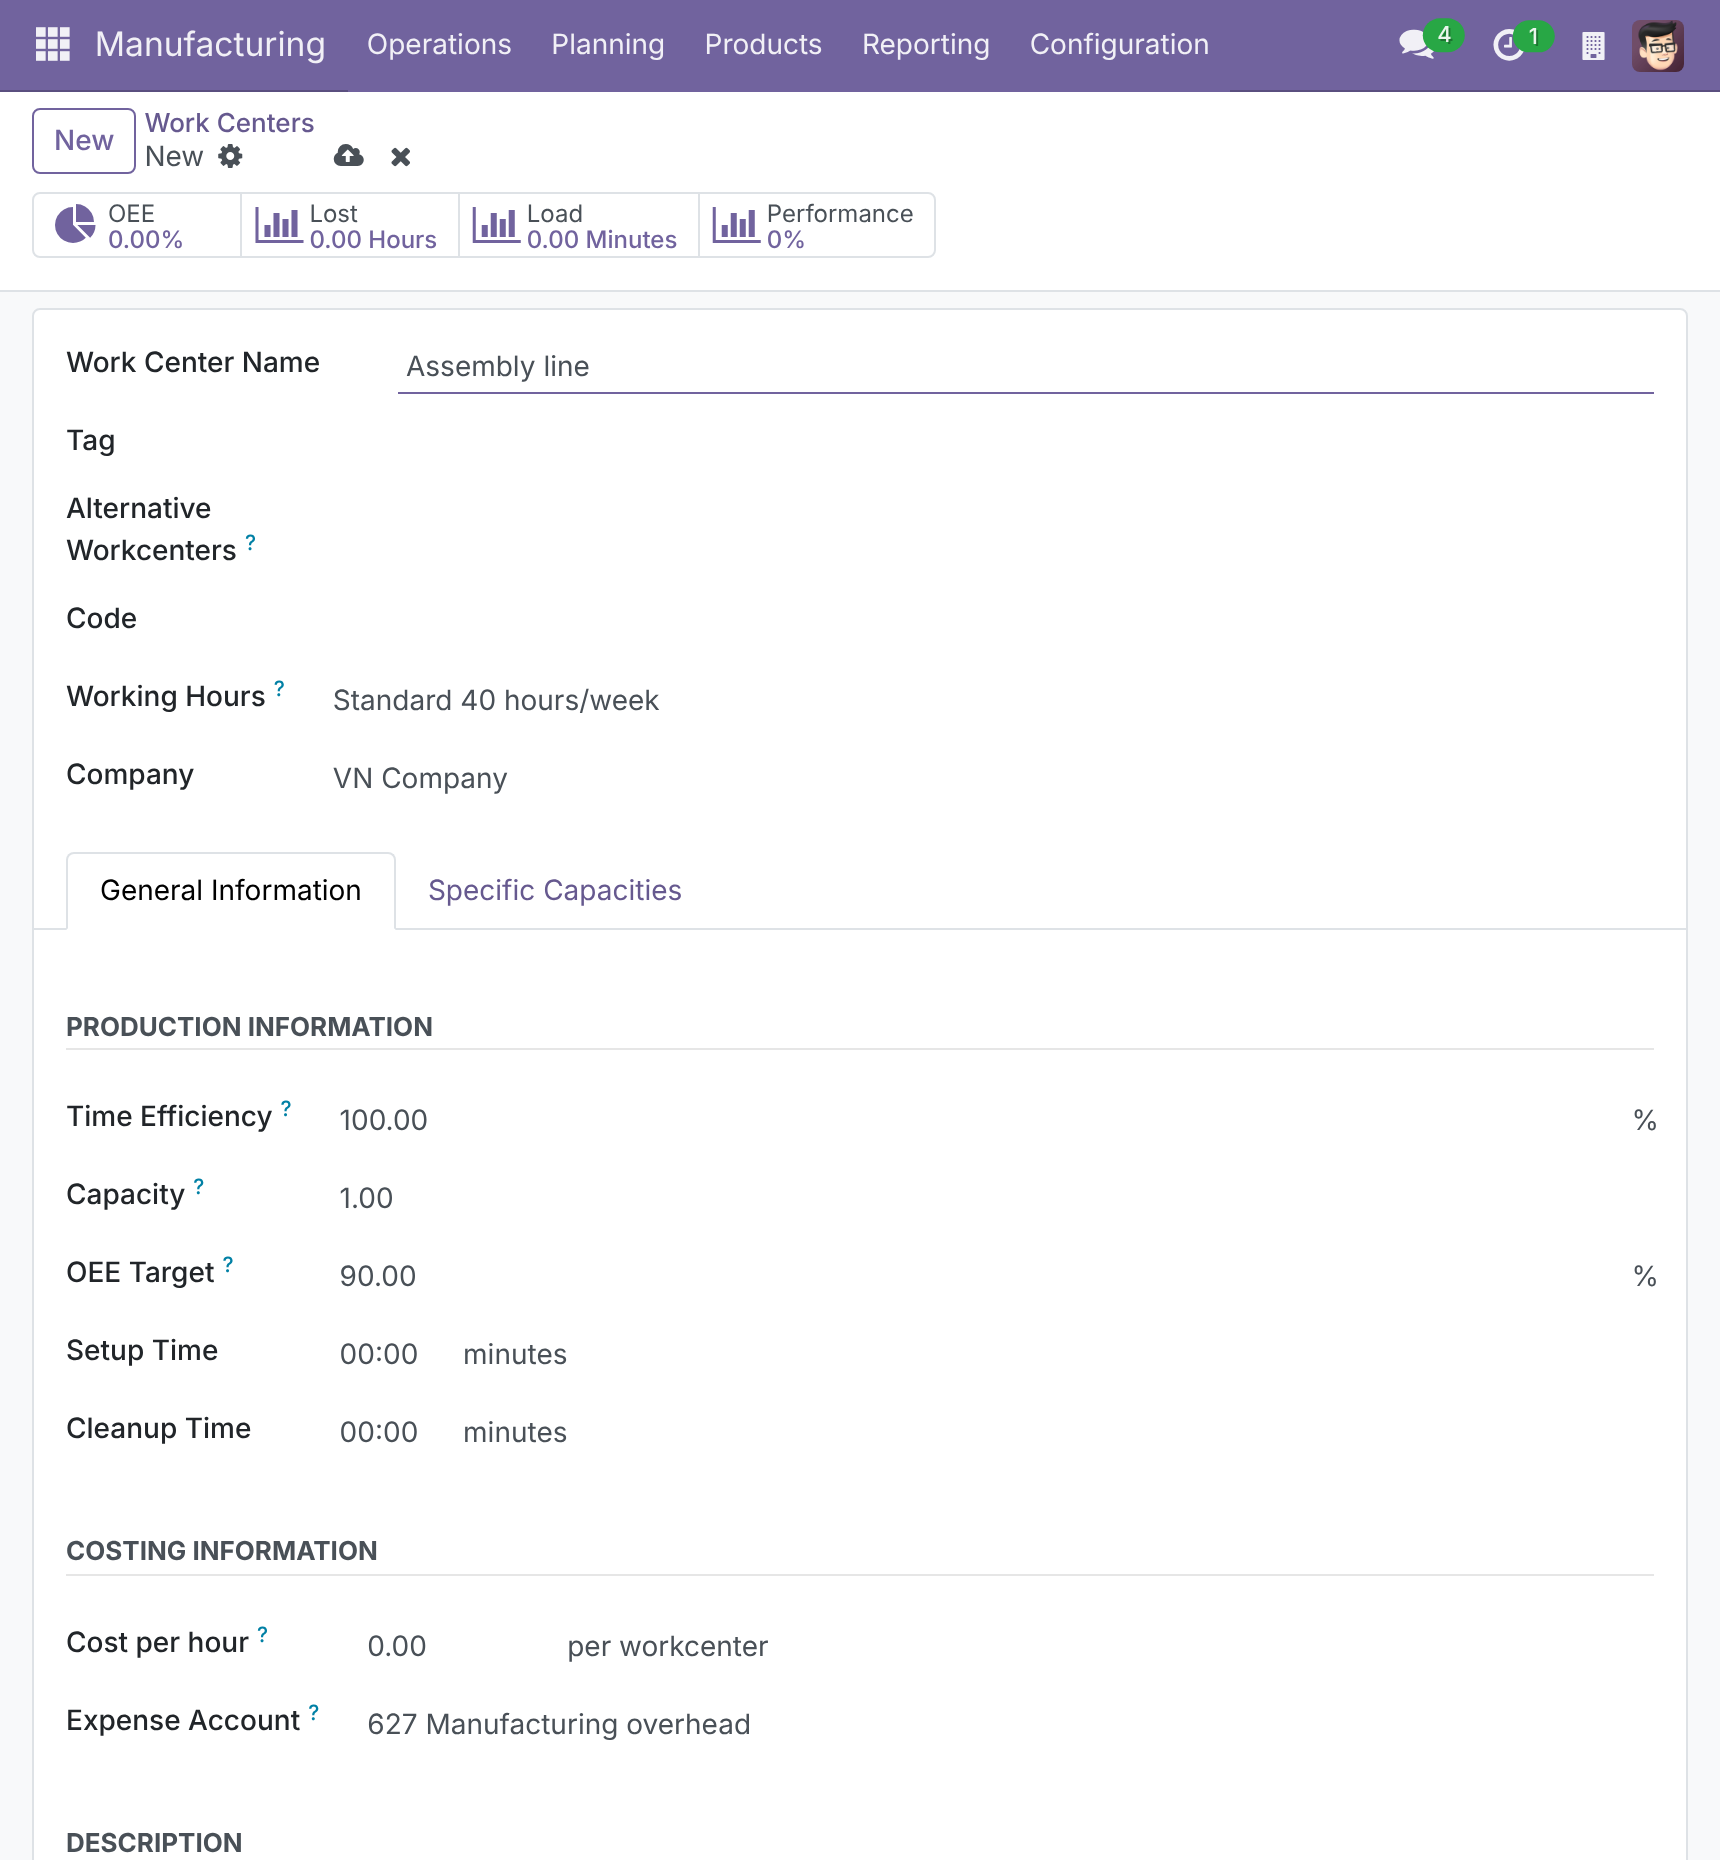This screenshot has height=1860, width=1720.
Task: Save record with the cloud upload icon
Action: (348, 156)
